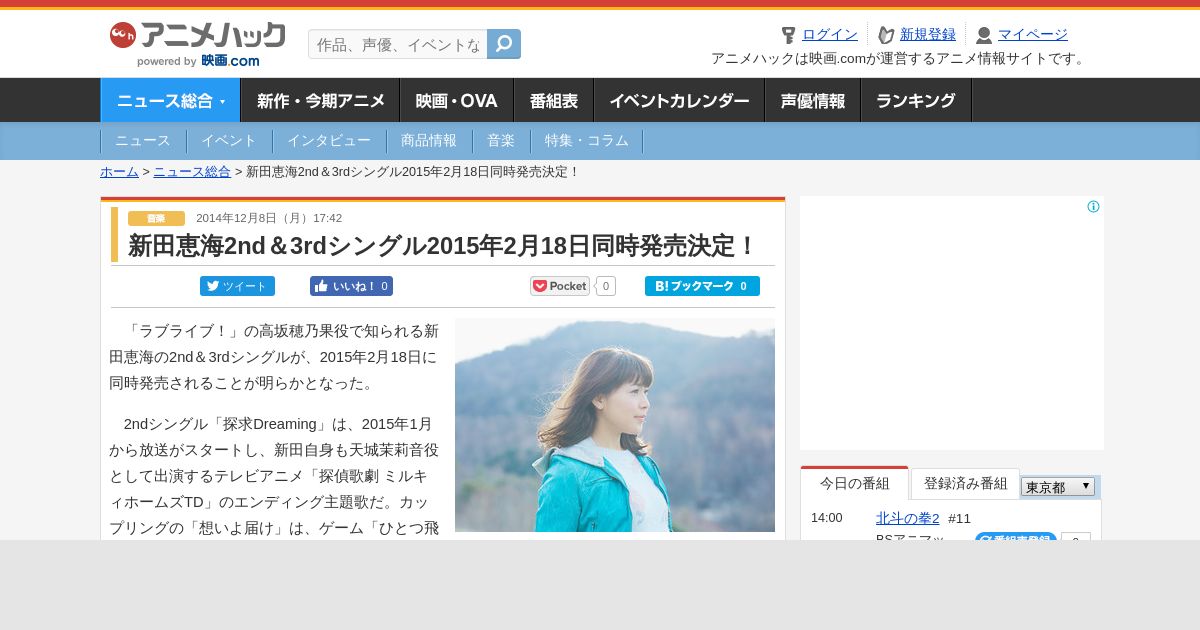Select the インタビュー submenu item
The image size is (1200, 630).
(x=329, y=141)
